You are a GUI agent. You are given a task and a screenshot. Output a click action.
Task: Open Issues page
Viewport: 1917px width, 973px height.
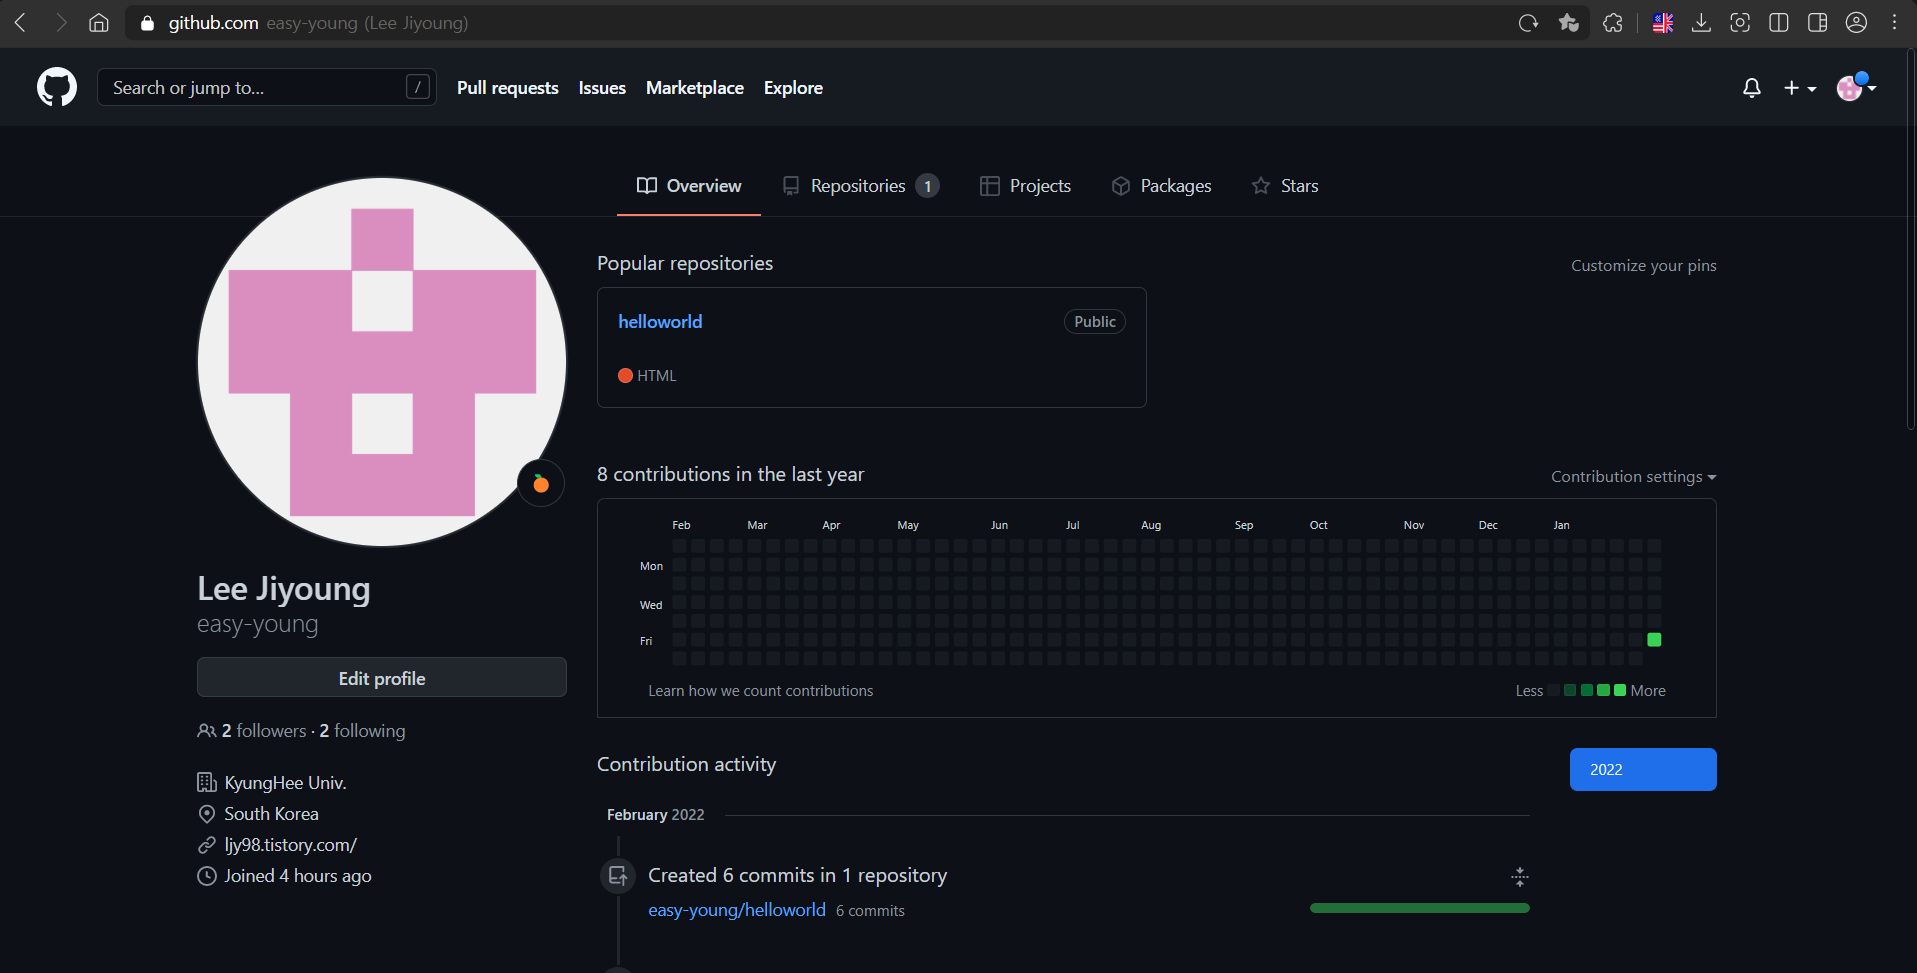[602, 88]
